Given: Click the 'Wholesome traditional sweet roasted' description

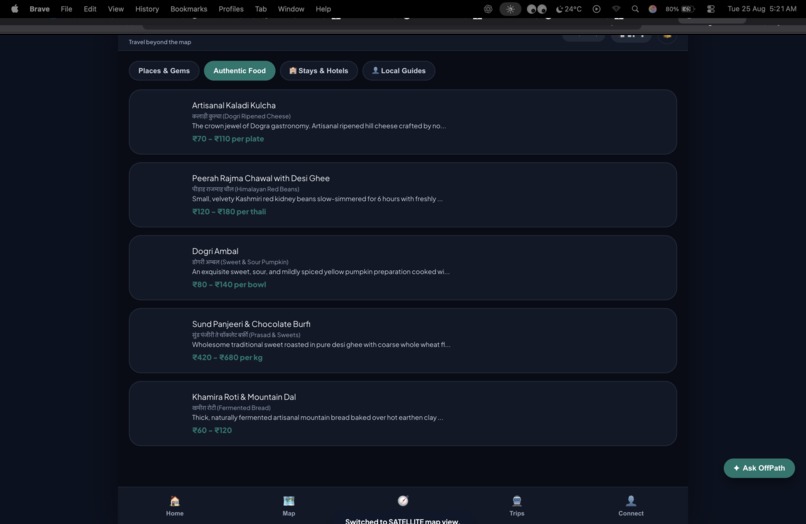Looking at the screenshot, I should coord(321,345).
